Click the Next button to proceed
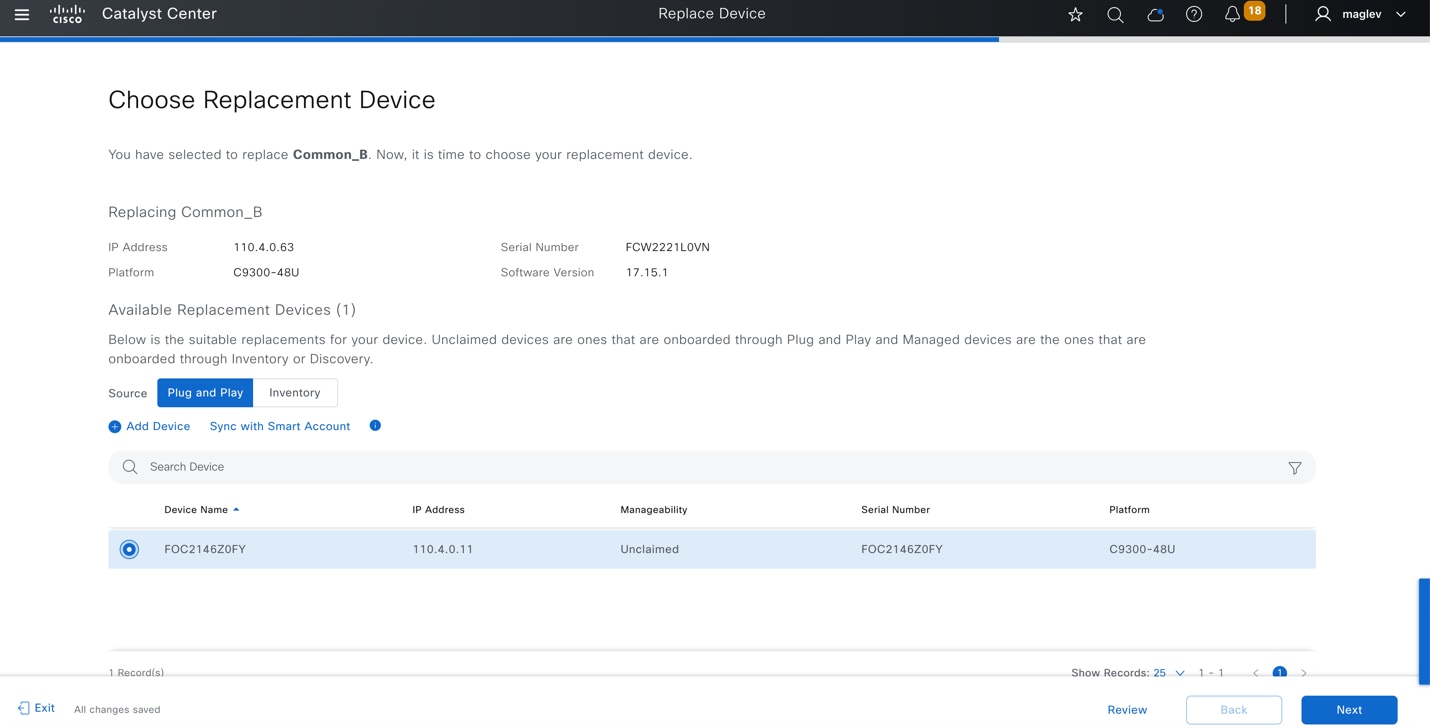This screenshot has width=1430, height=728. click(x=1348, y=709)
